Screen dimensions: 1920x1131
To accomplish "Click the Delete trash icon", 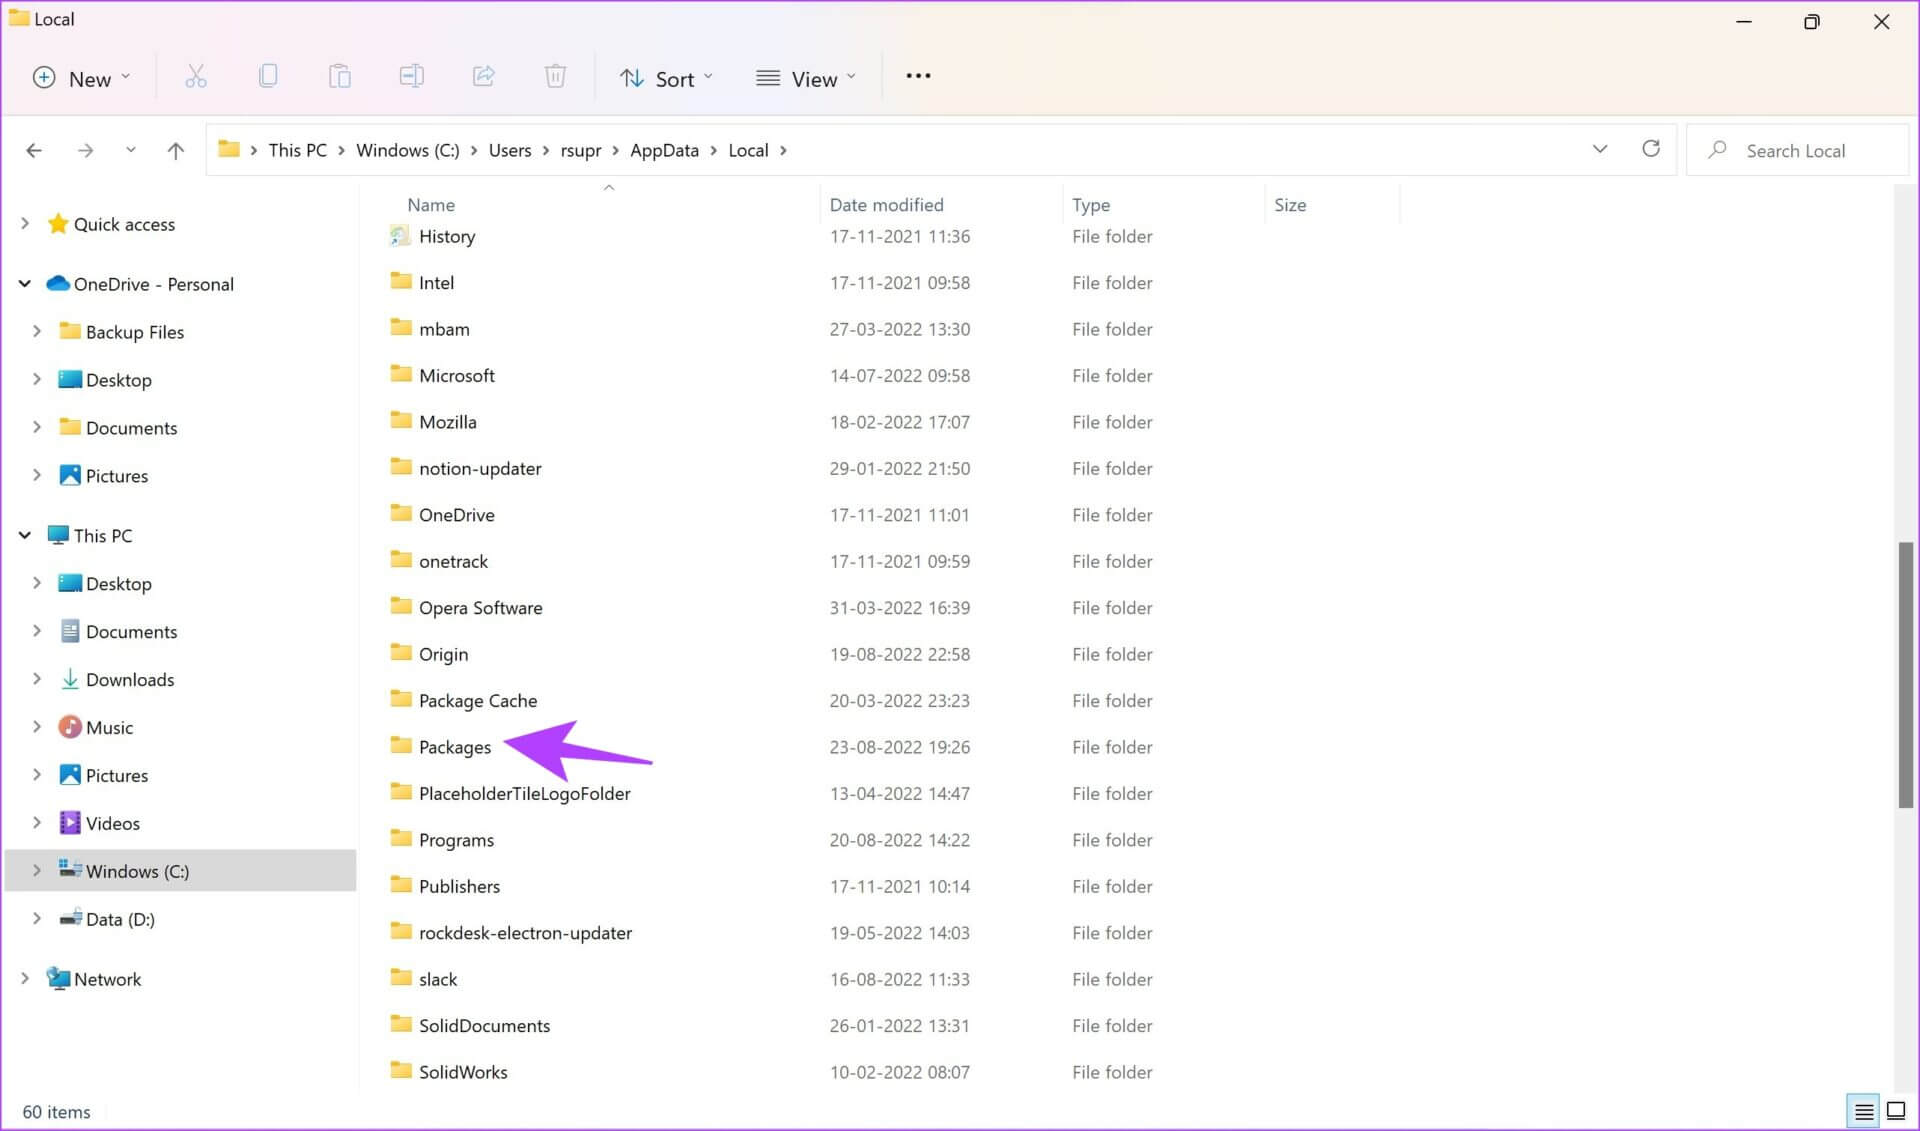I will click(556, 77).
